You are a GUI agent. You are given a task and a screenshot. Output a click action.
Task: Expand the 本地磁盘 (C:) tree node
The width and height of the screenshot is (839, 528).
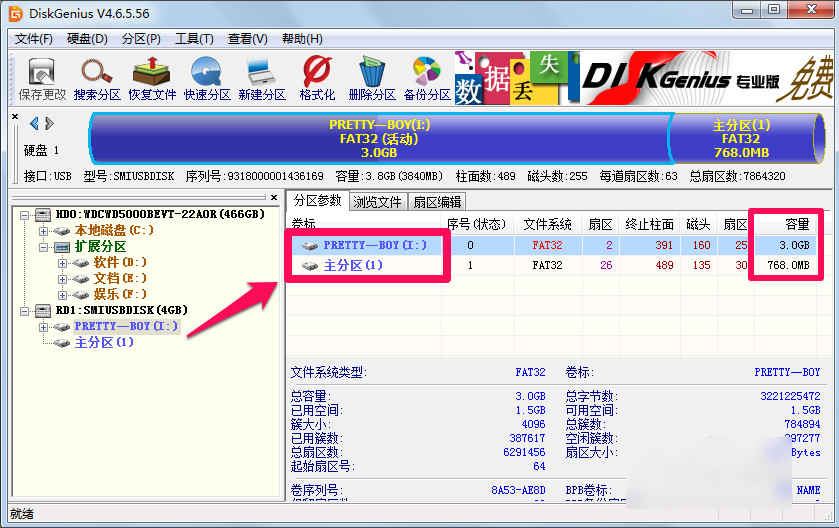pyautogui.click(x=44, y=231)
